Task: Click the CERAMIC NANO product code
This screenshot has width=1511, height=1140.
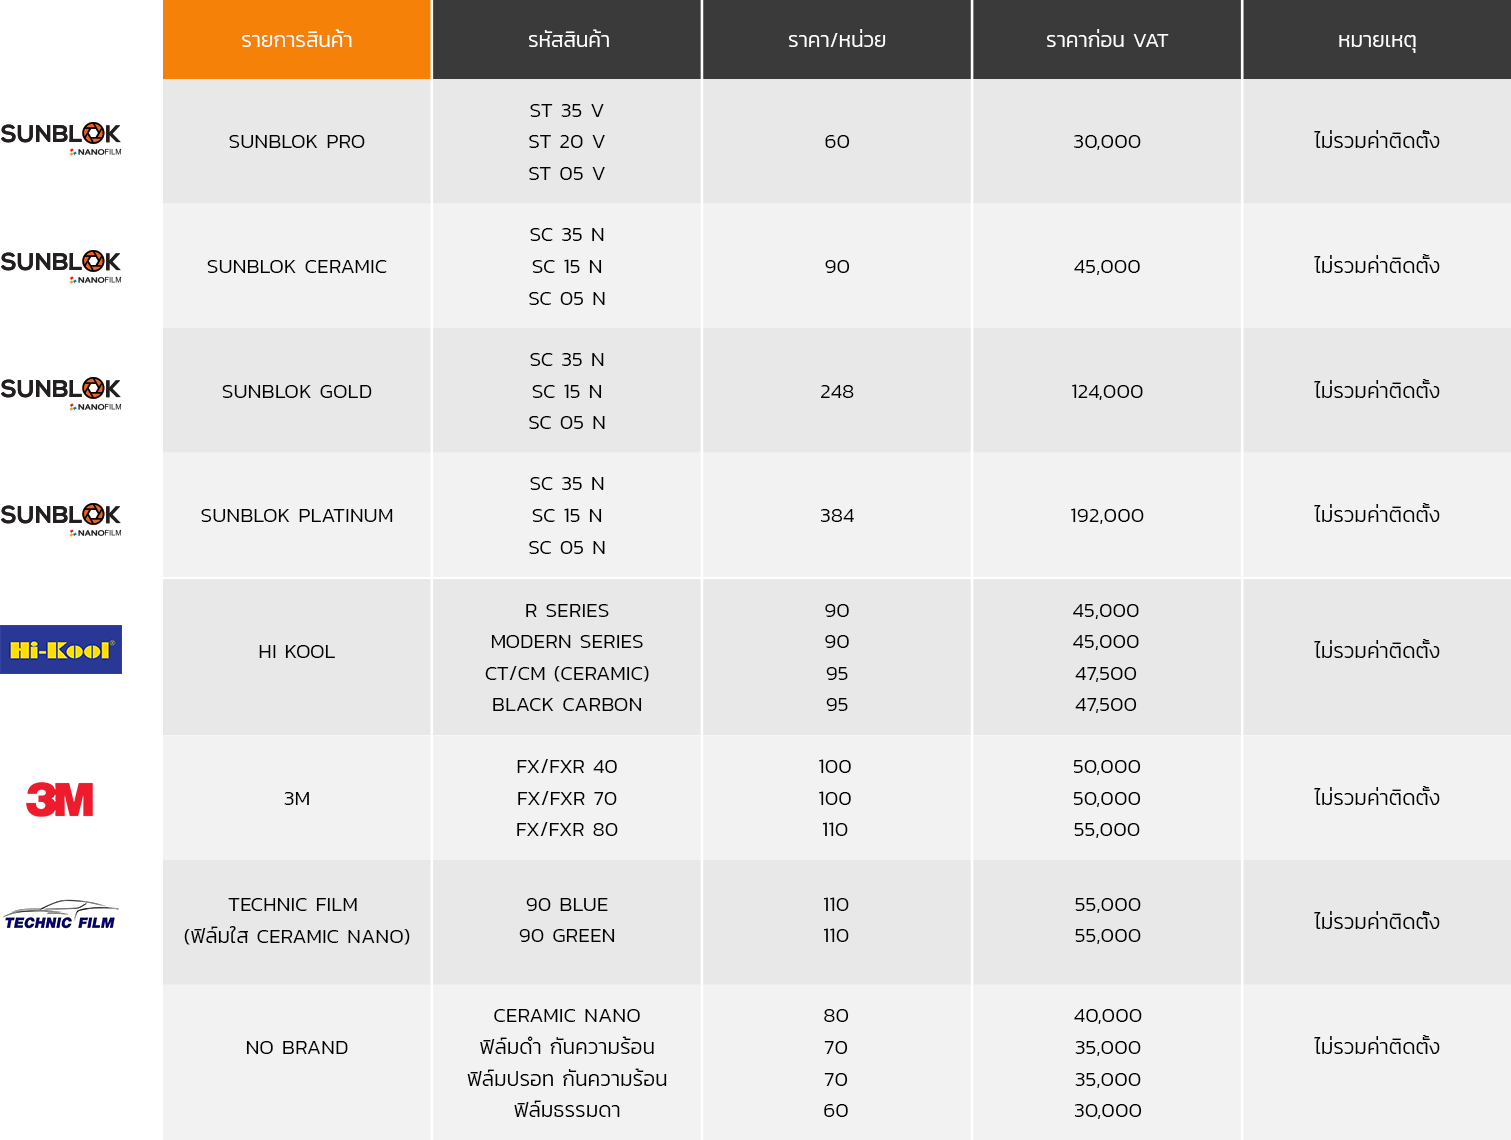Action: click(x=567, y=1016)
